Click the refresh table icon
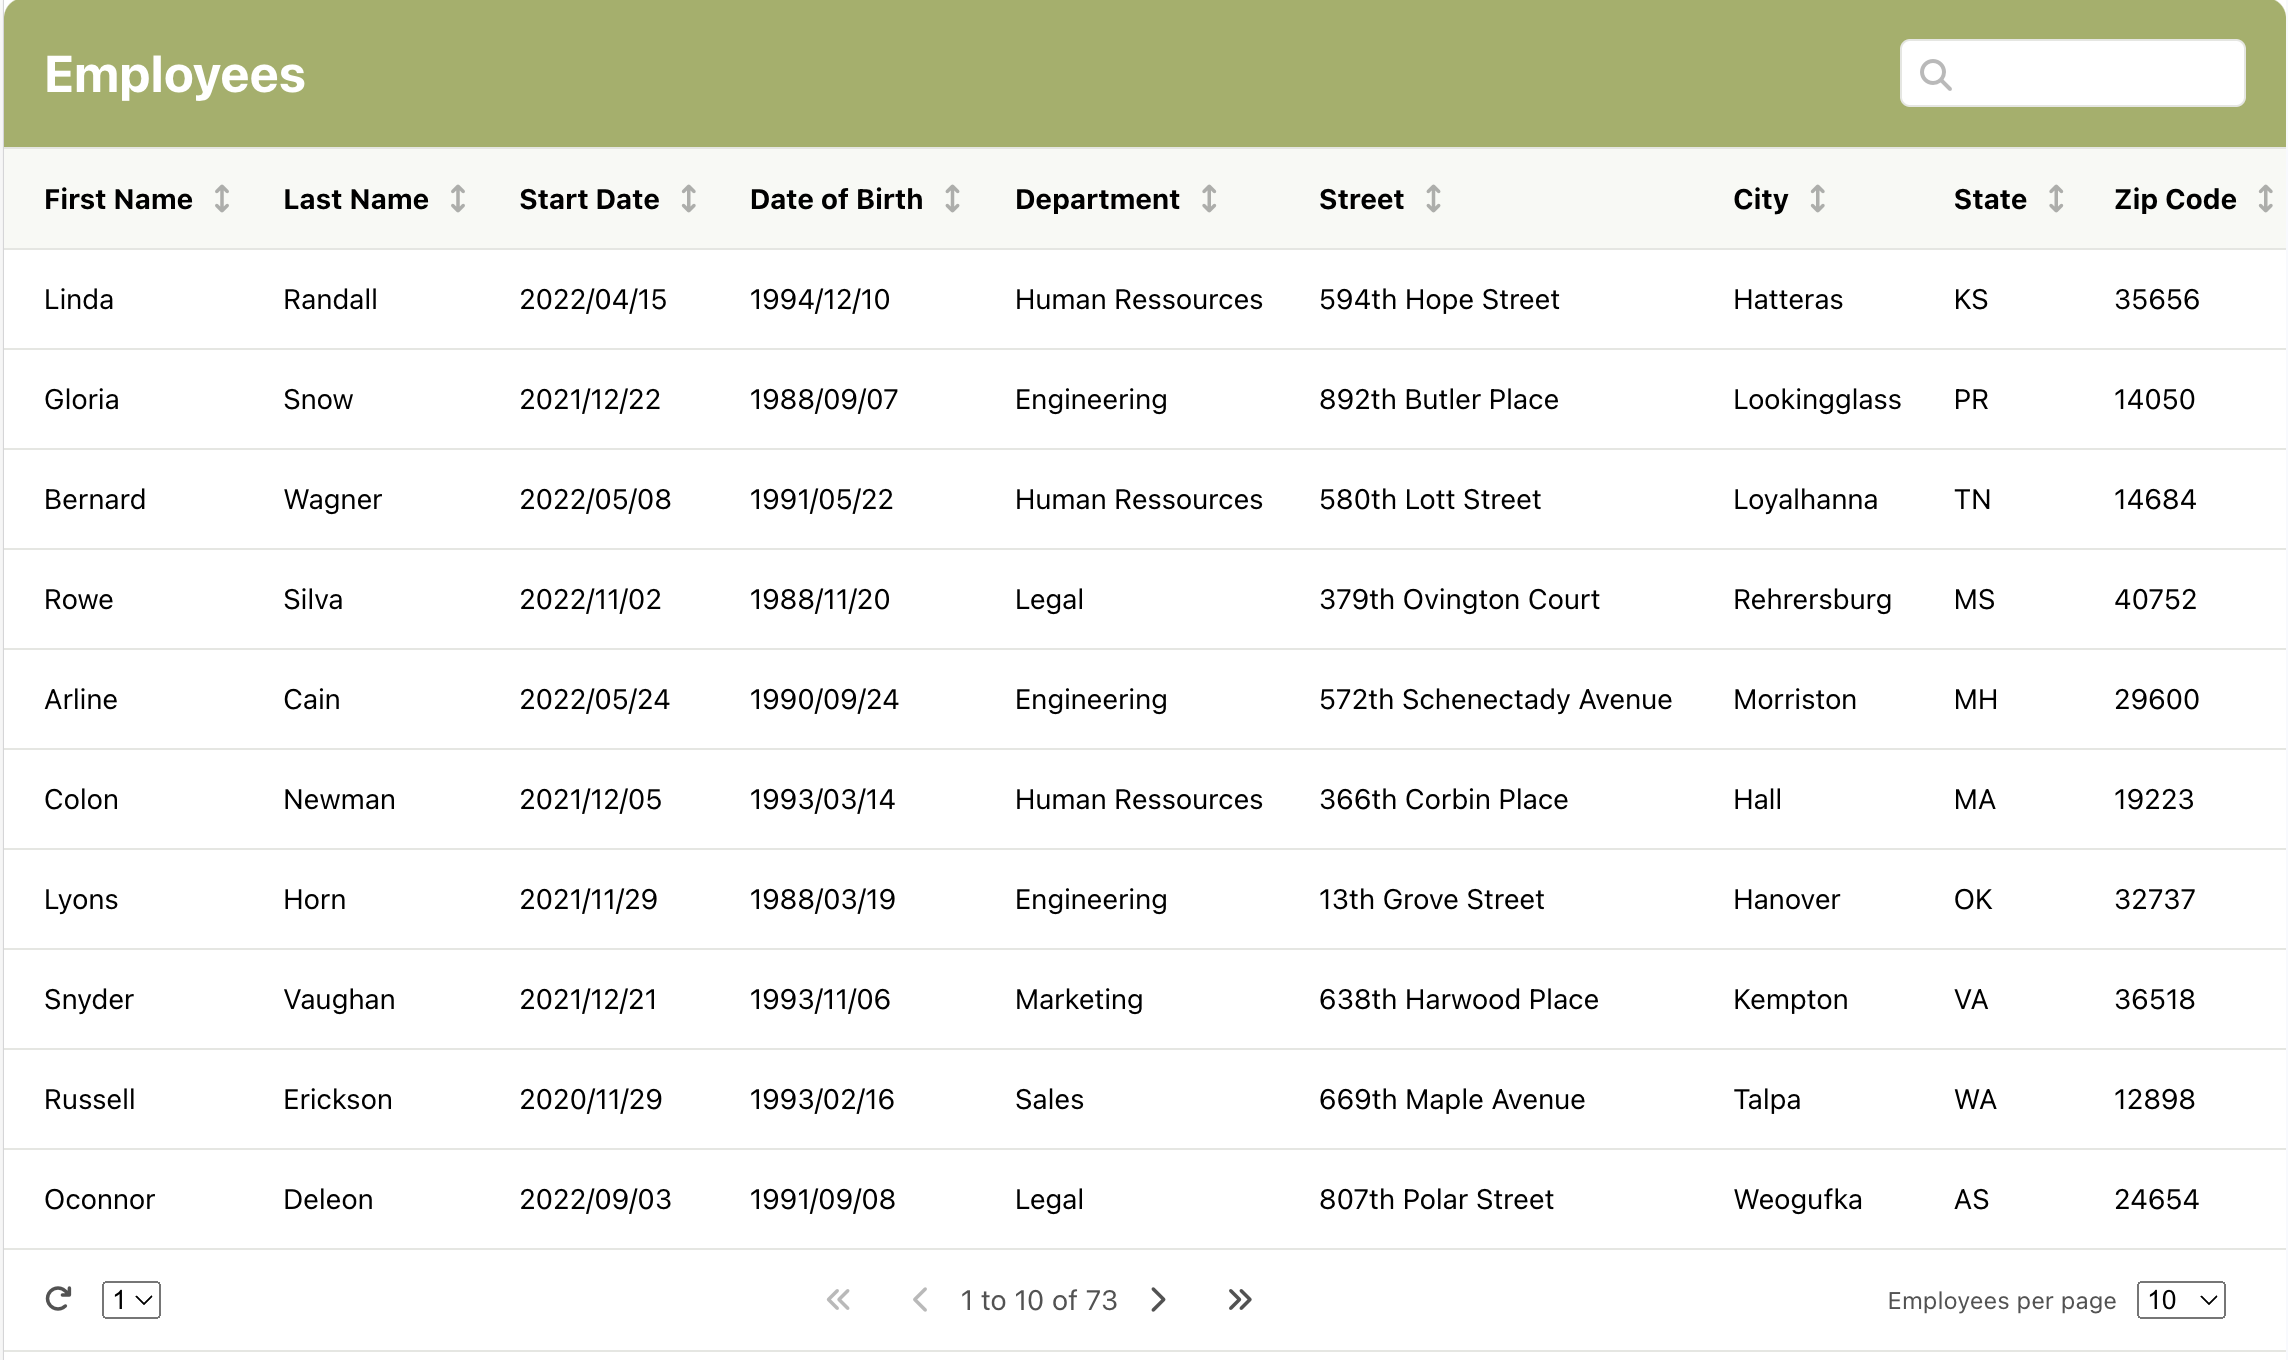This screenshot has height=1360, width=2288. (x=59, y=1299)
